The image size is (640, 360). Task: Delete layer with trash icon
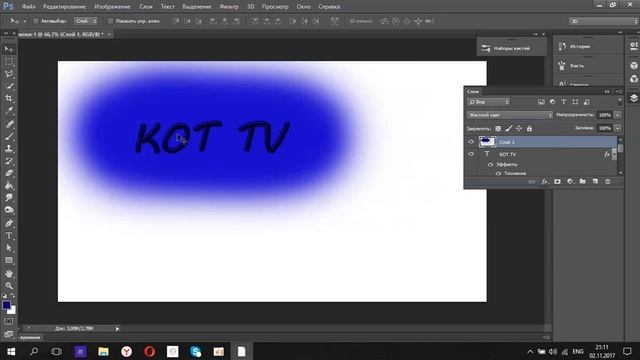[608, 182]
